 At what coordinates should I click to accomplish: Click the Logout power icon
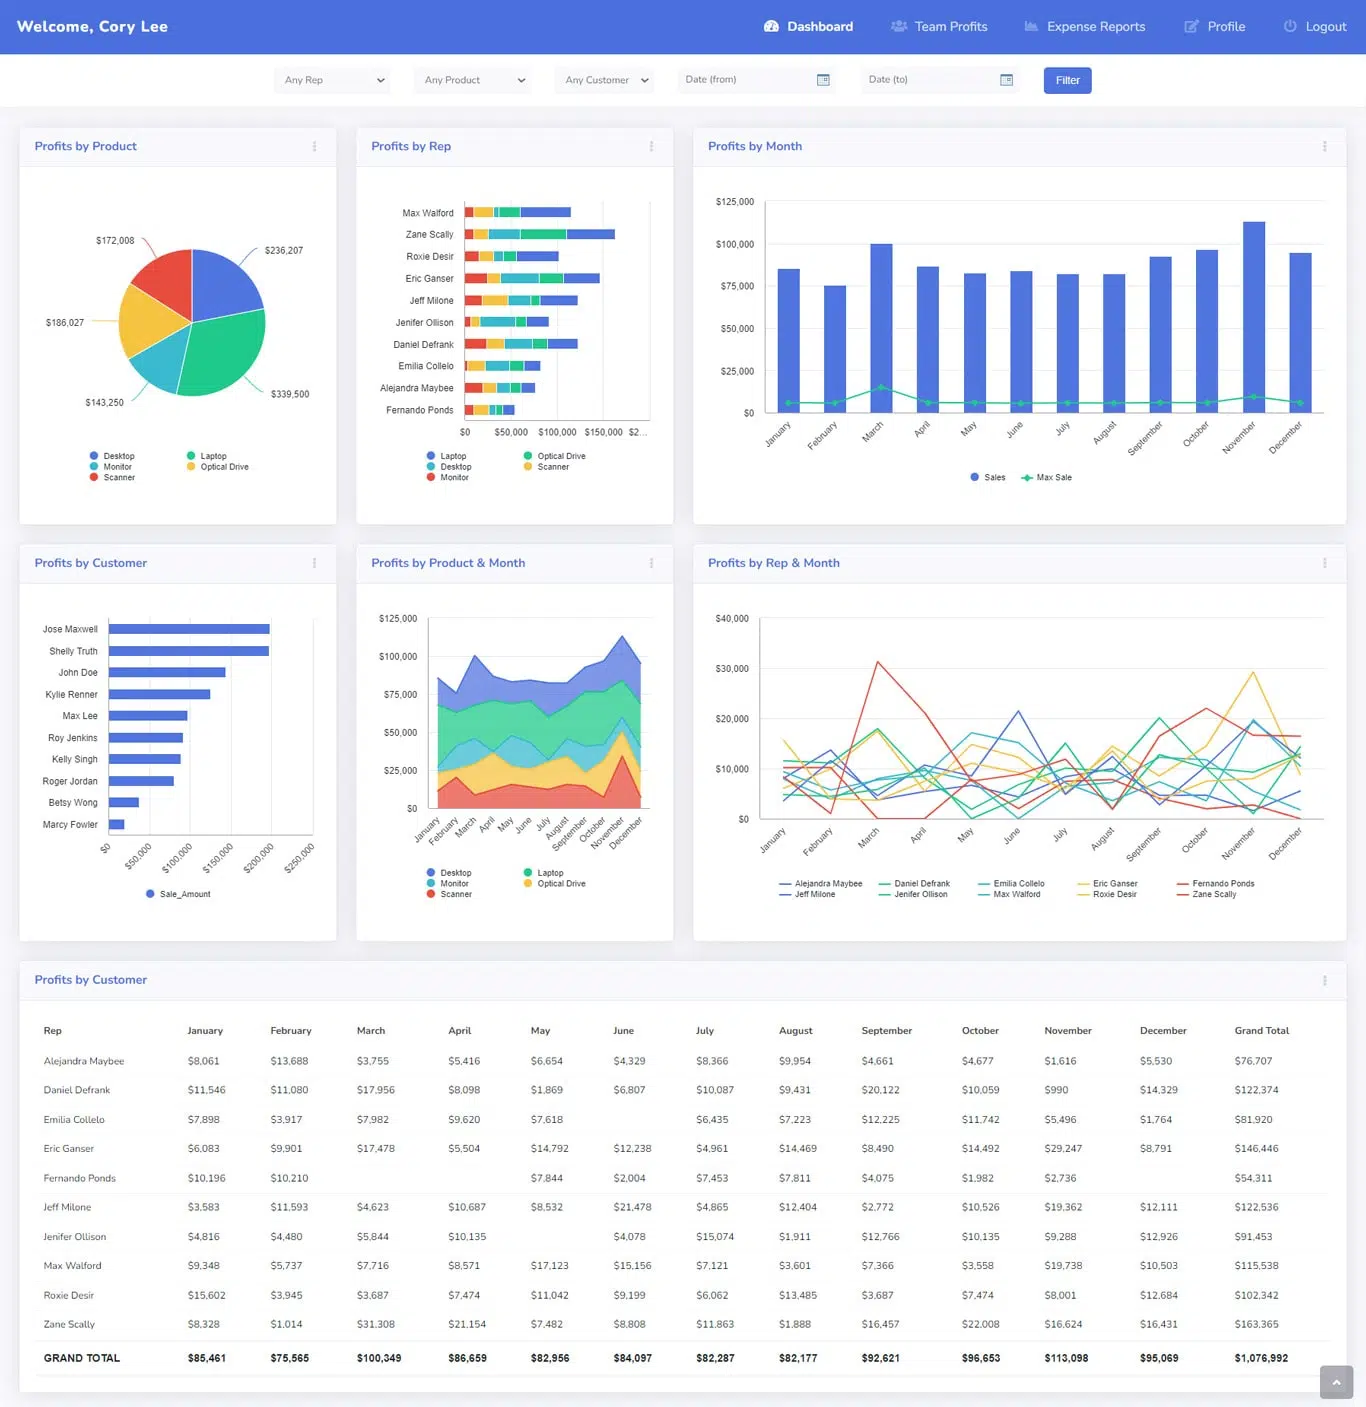click(1288, 27)
